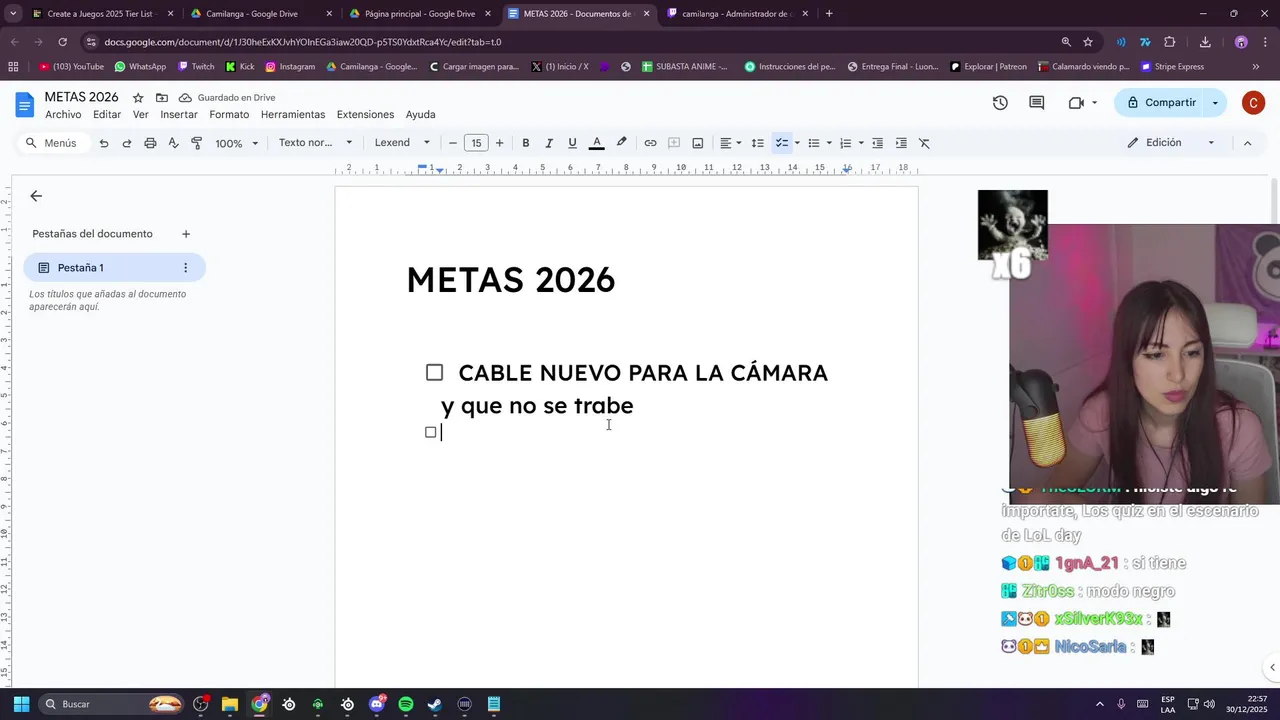Expand the numbered list options arrow
This screenshot has height=720, width=1280.
tap(861, 143)
